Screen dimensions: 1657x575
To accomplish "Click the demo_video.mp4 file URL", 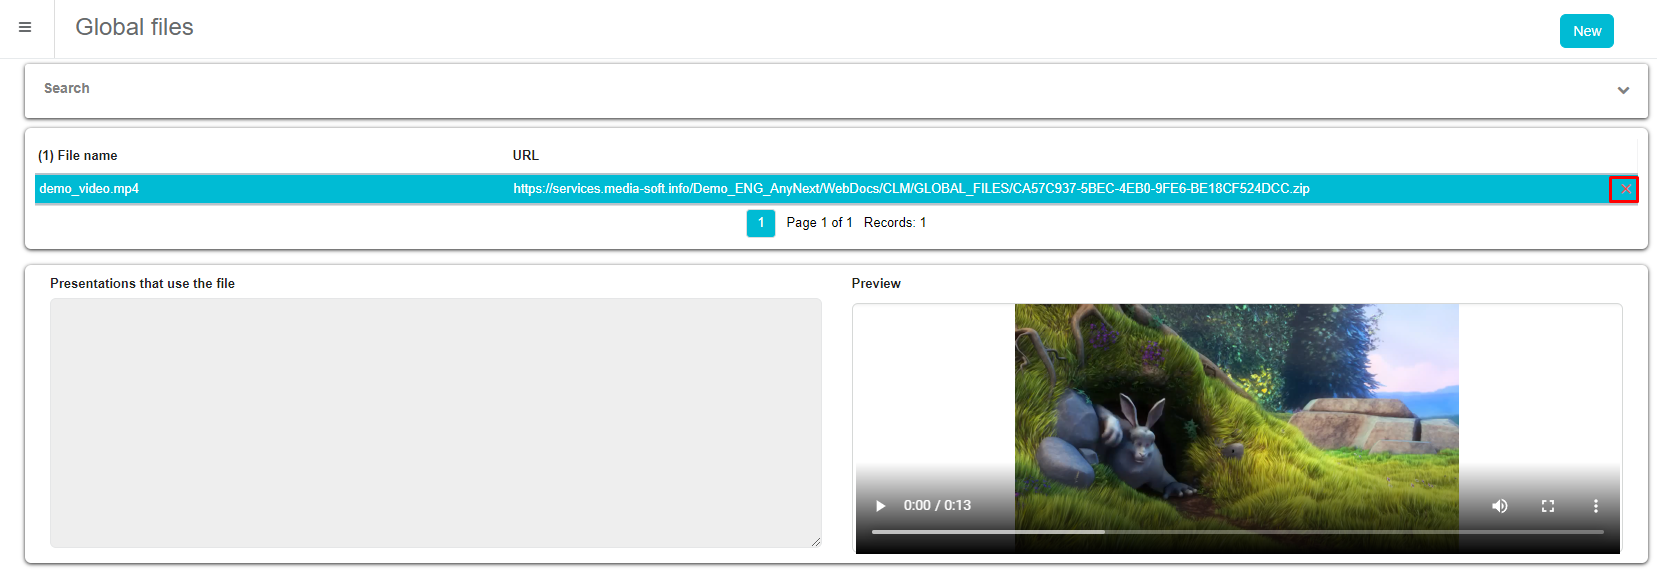I will coord(911,189).
